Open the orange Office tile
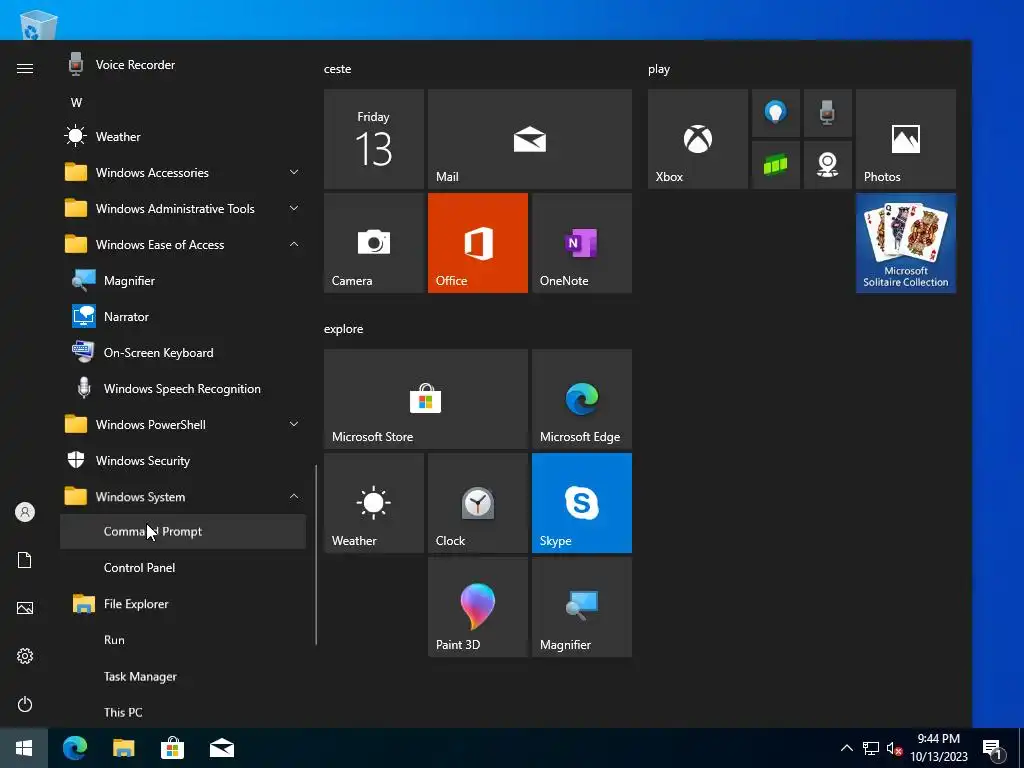The image size is (1024, 768). pos(477,243)
